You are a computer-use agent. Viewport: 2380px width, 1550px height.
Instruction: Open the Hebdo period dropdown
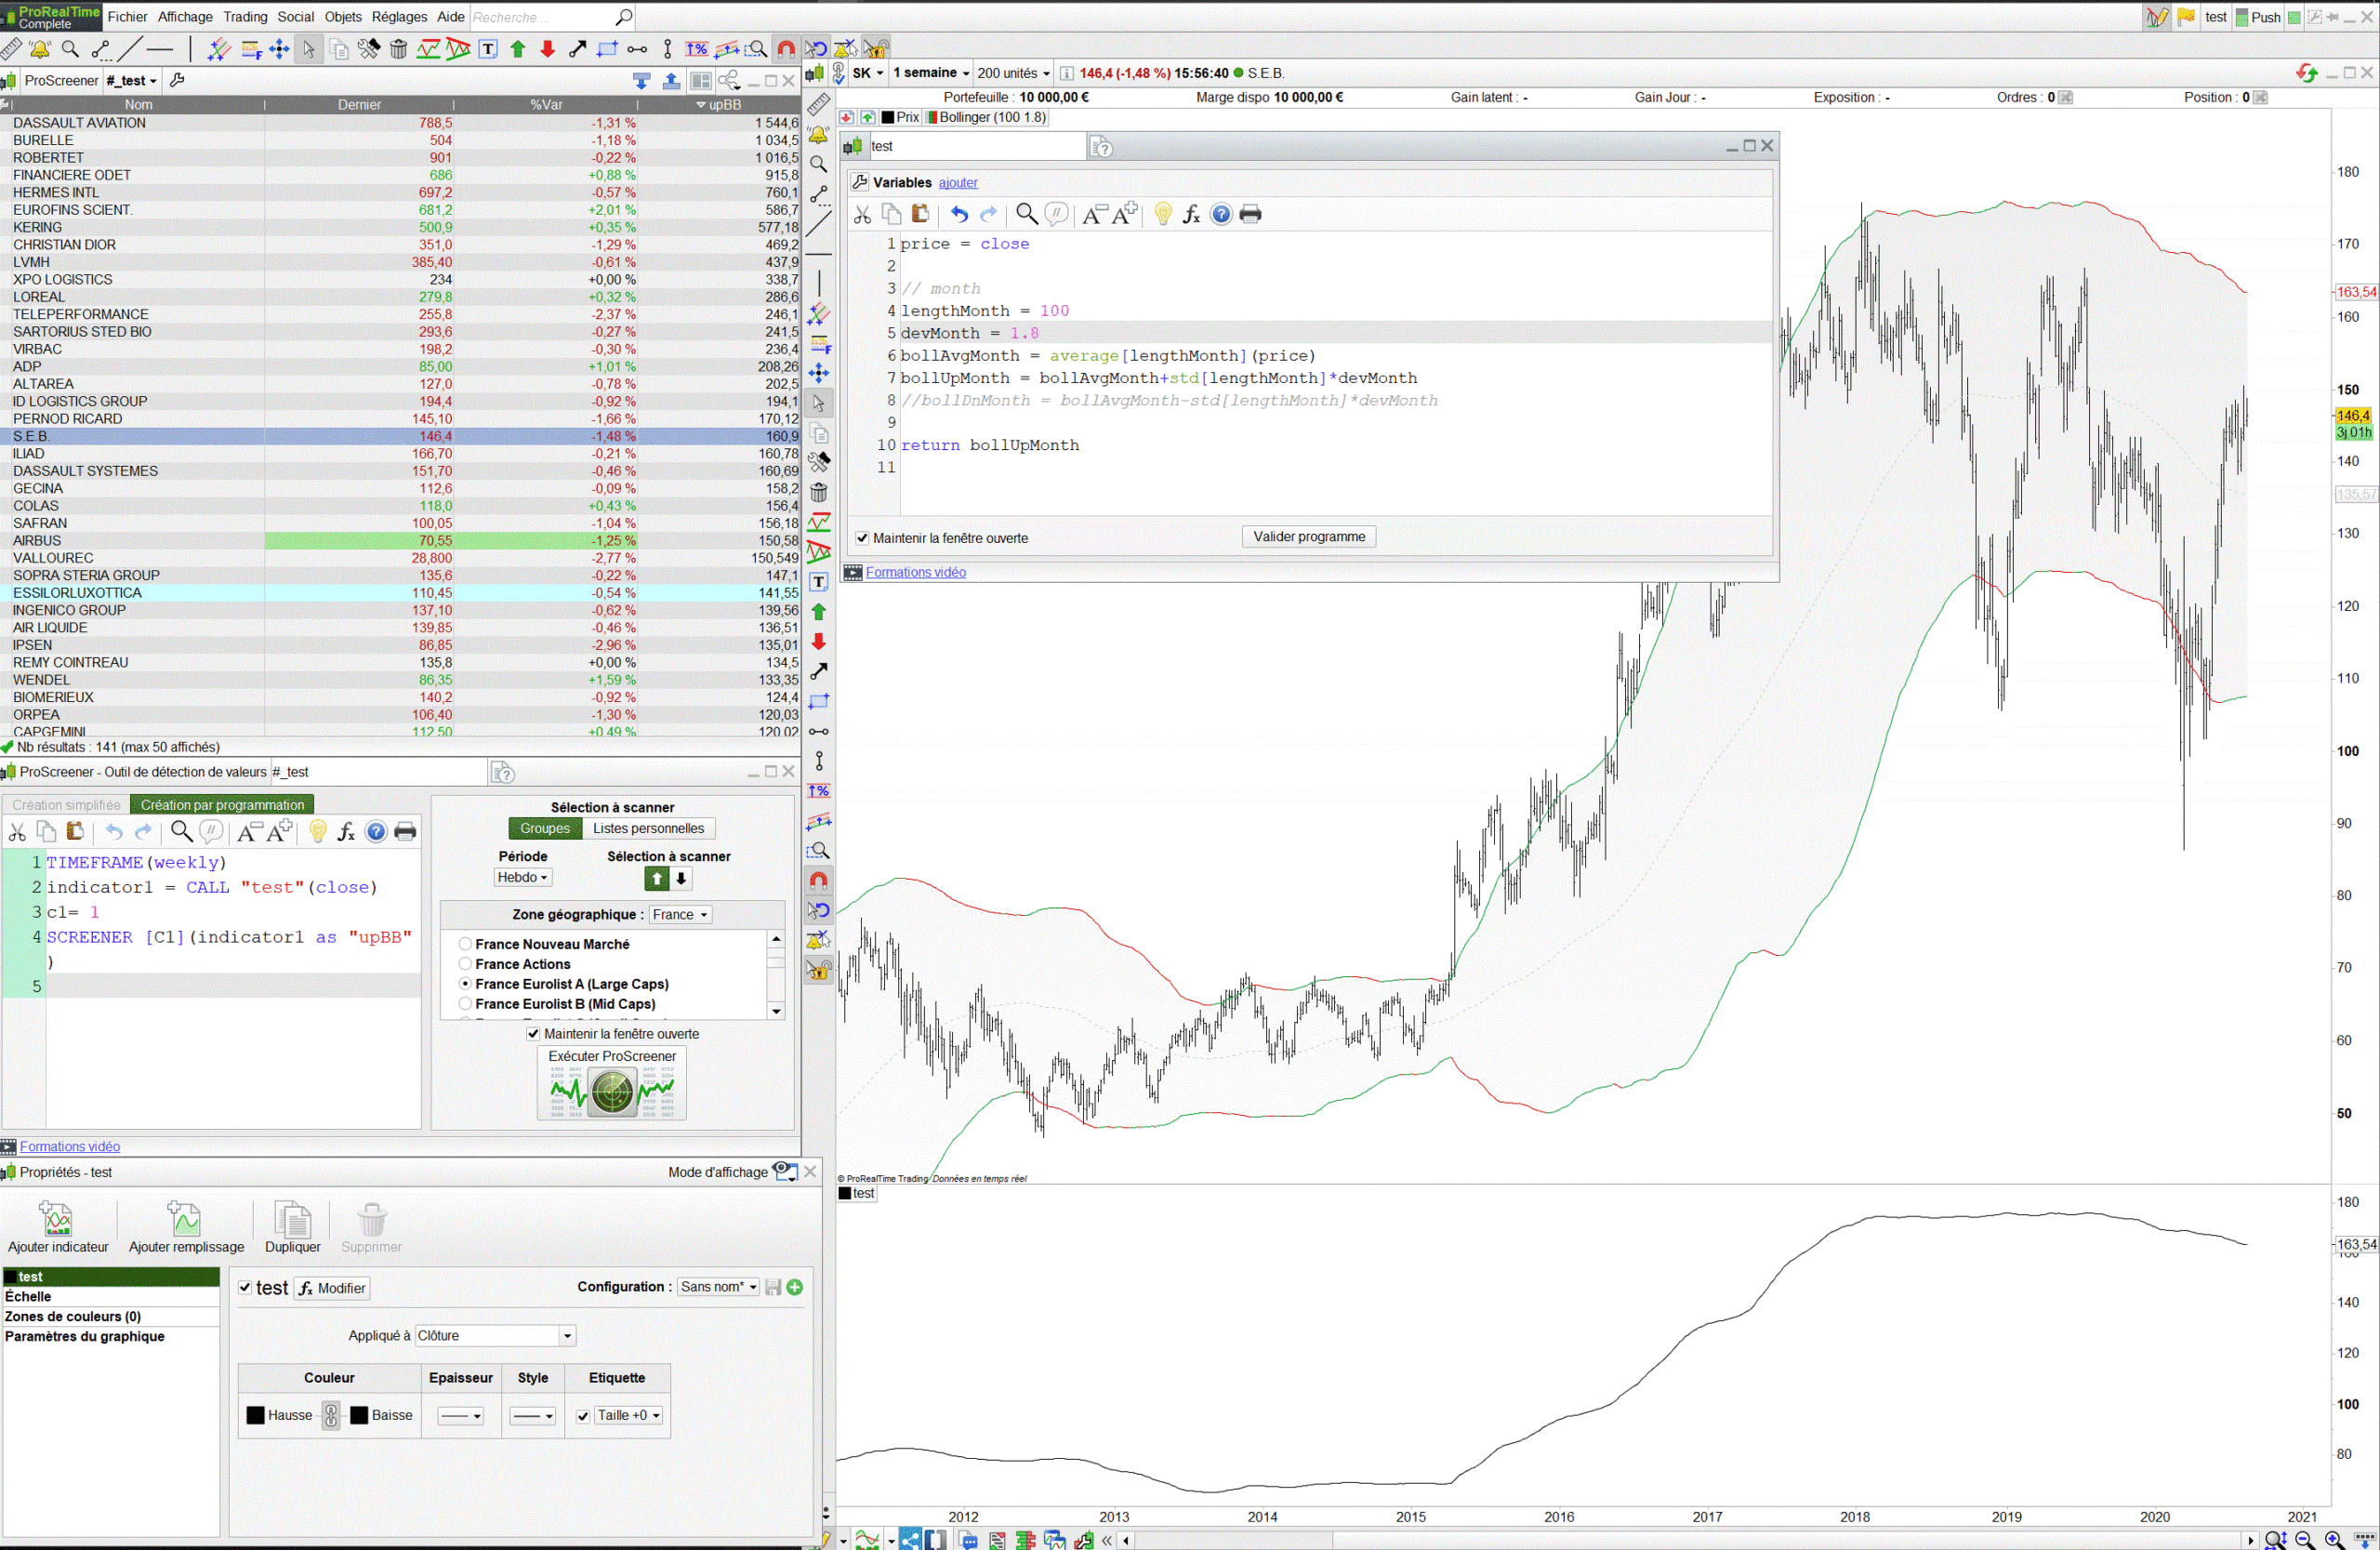522,878
